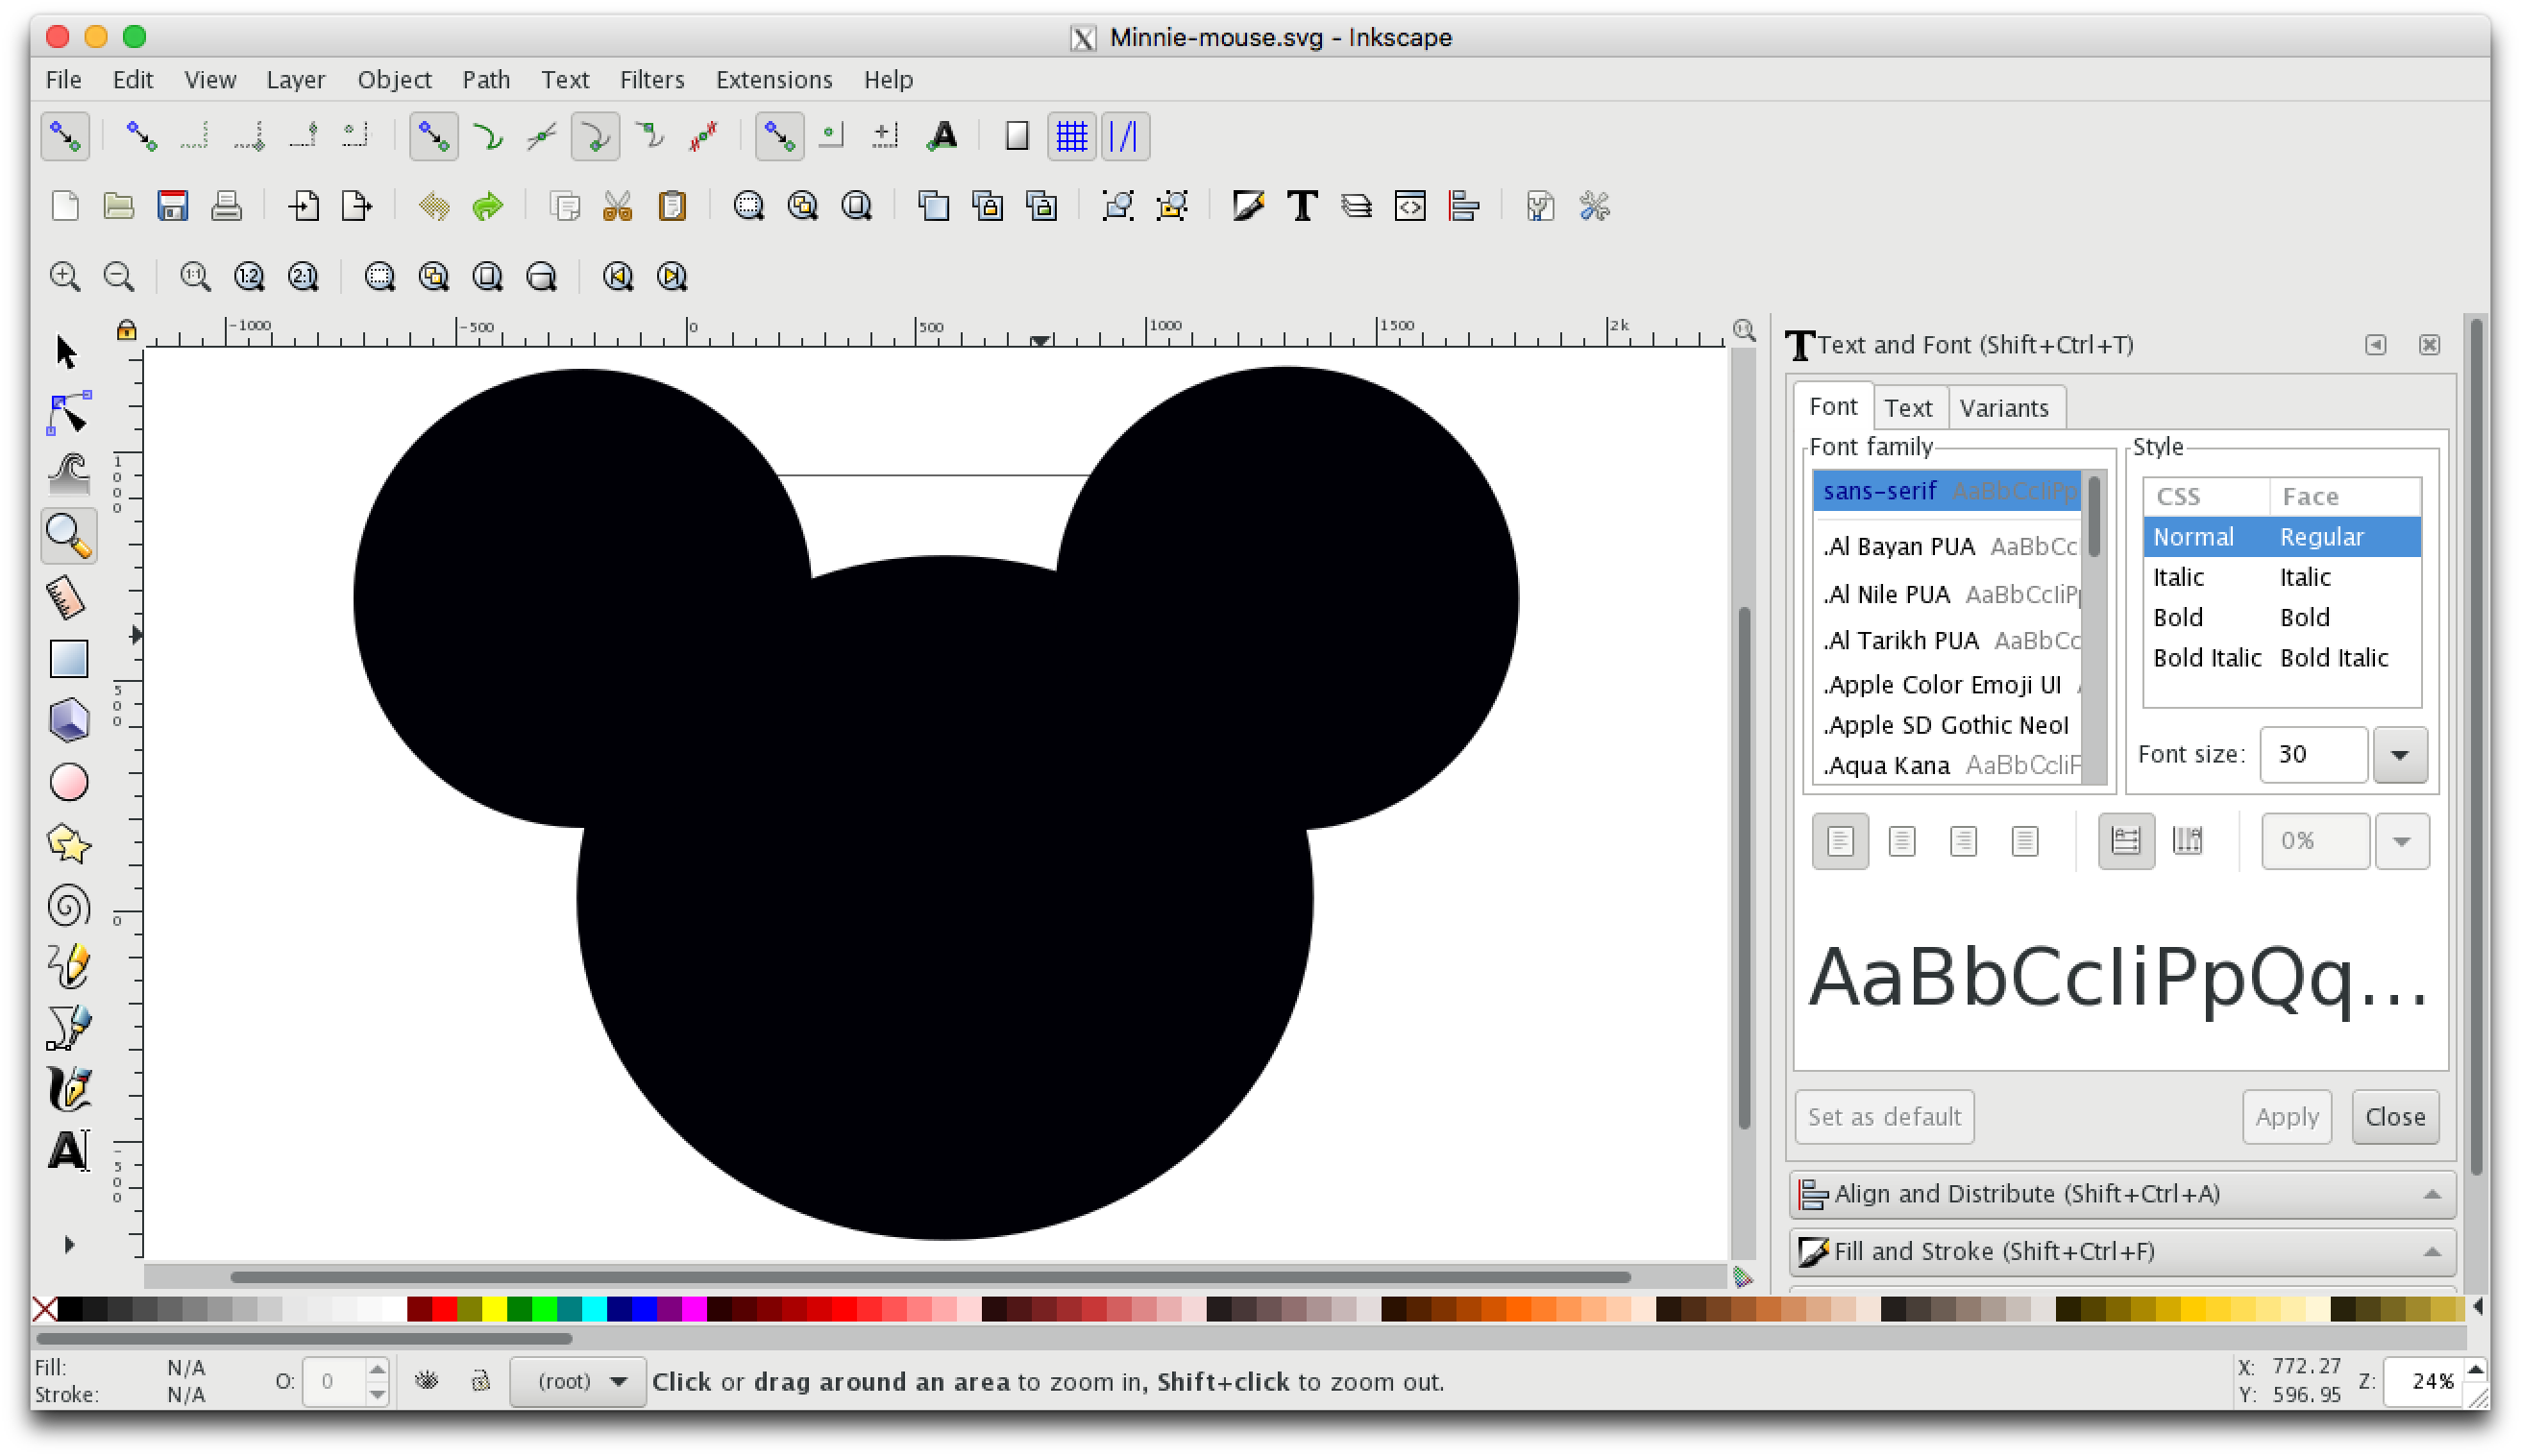
Task: Click the Paste clipboard icon
Action: tap(671, 206)
